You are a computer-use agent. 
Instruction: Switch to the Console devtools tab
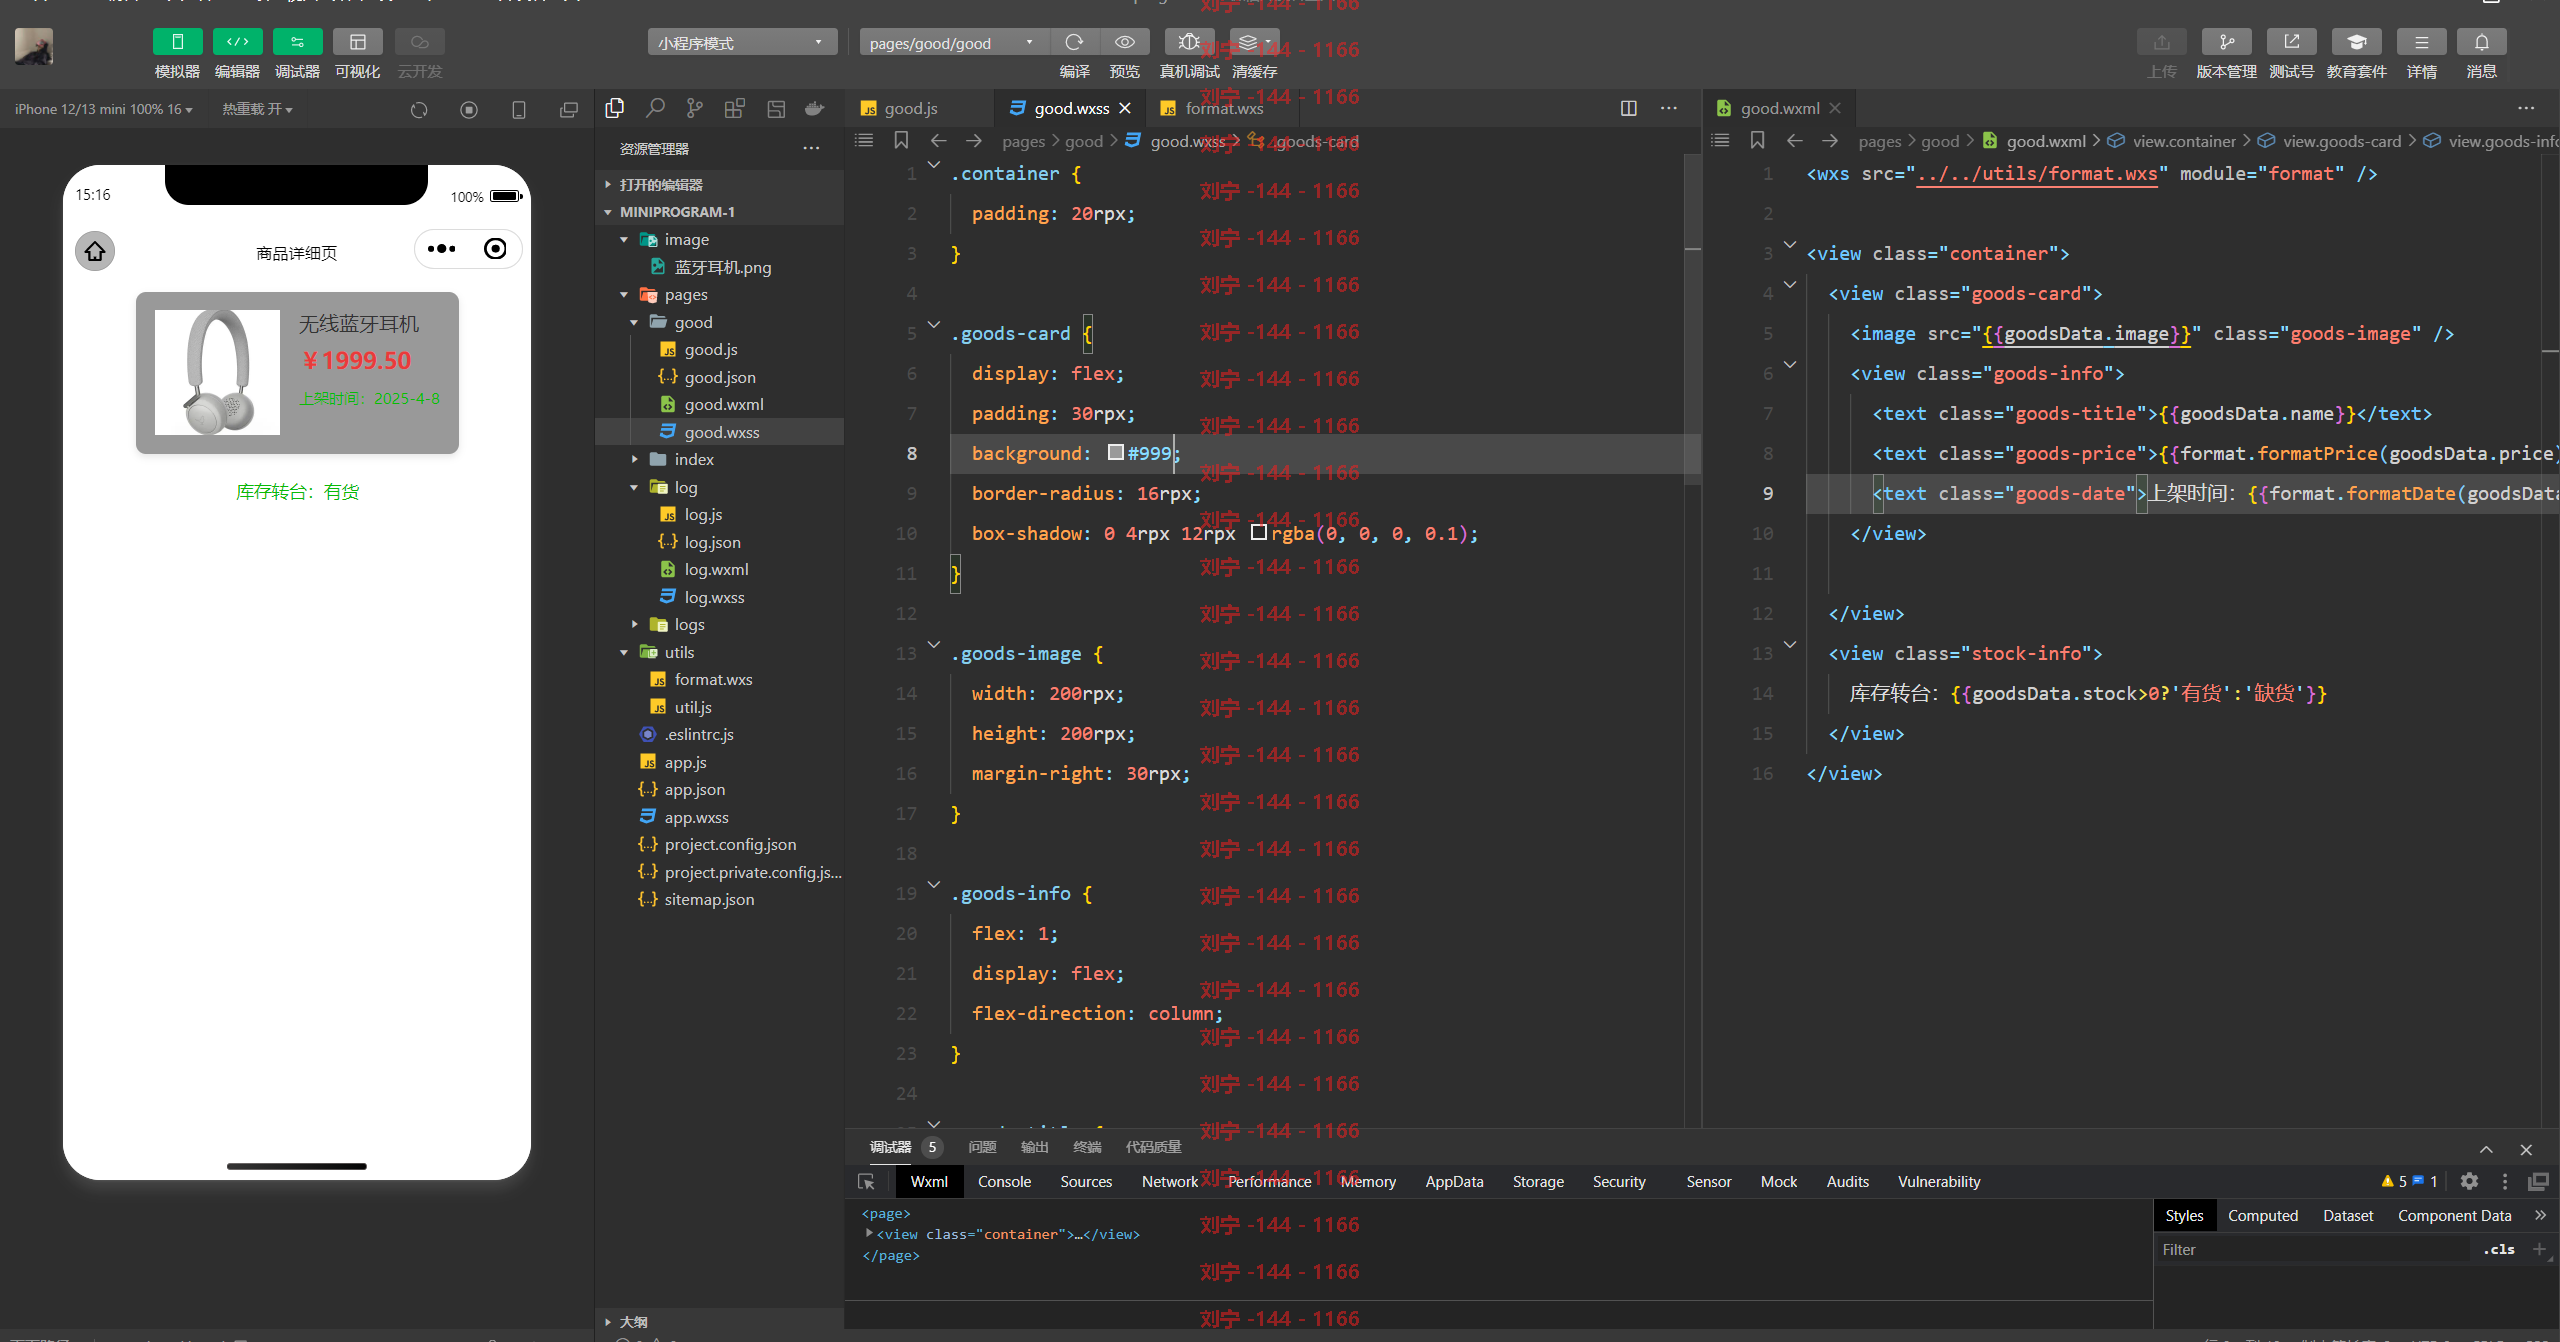(x=1004, y=1182)
